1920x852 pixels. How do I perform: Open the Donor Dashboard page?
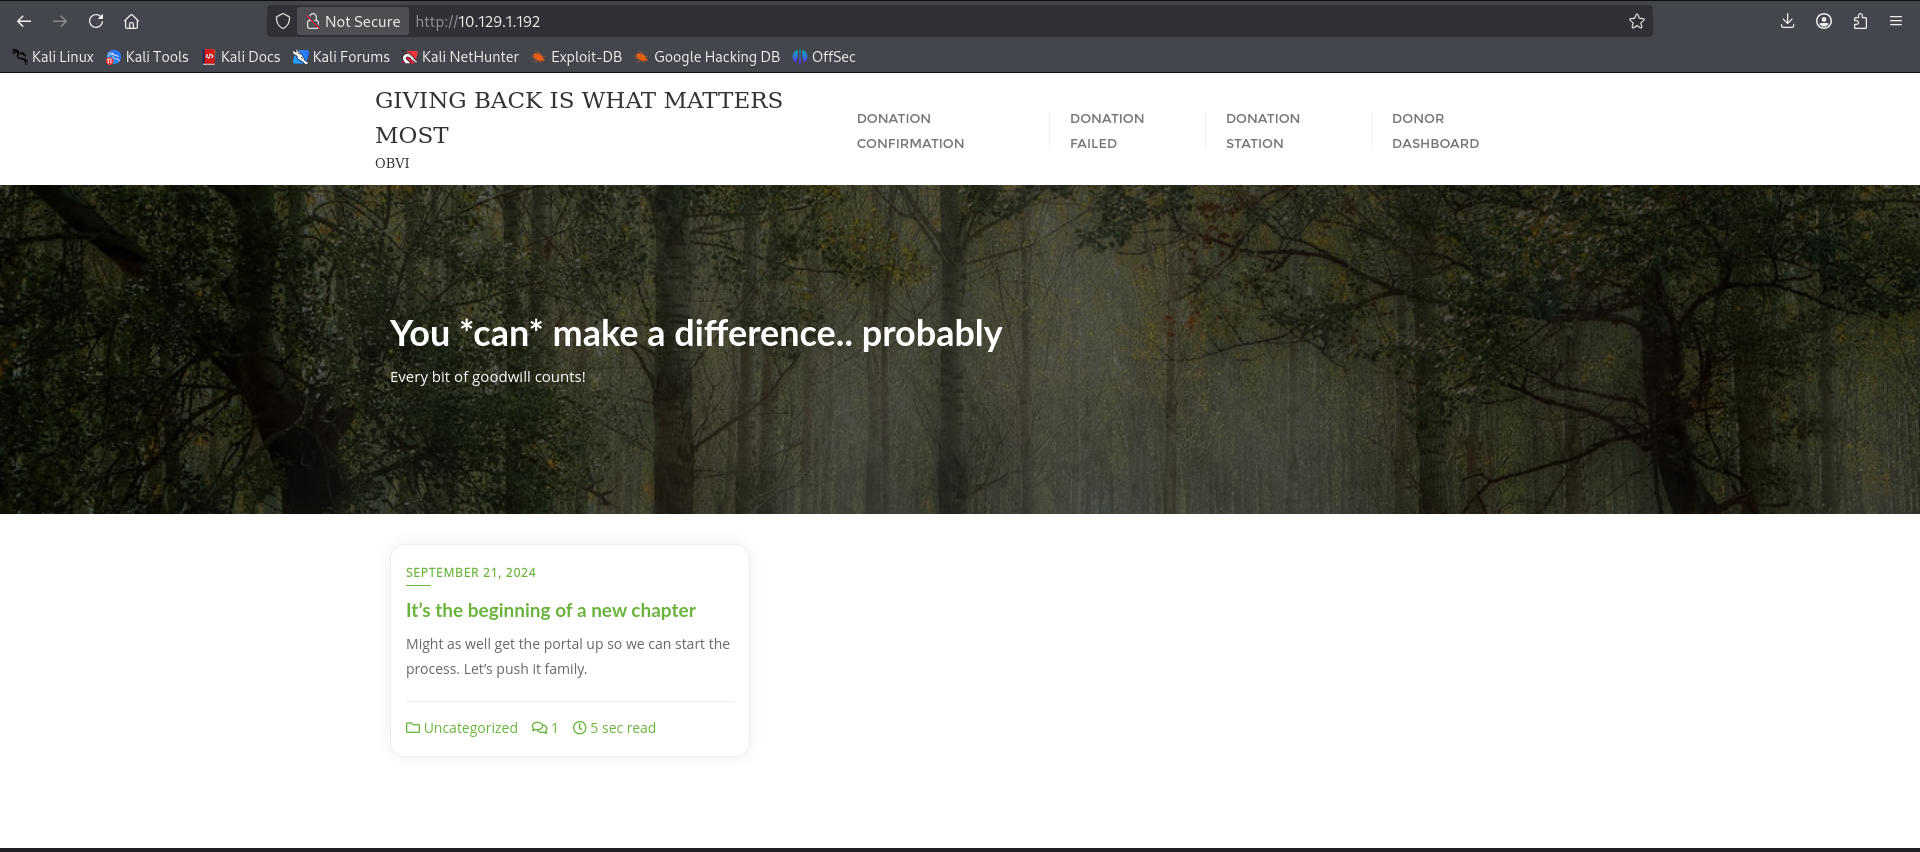tap(1434, 131)
